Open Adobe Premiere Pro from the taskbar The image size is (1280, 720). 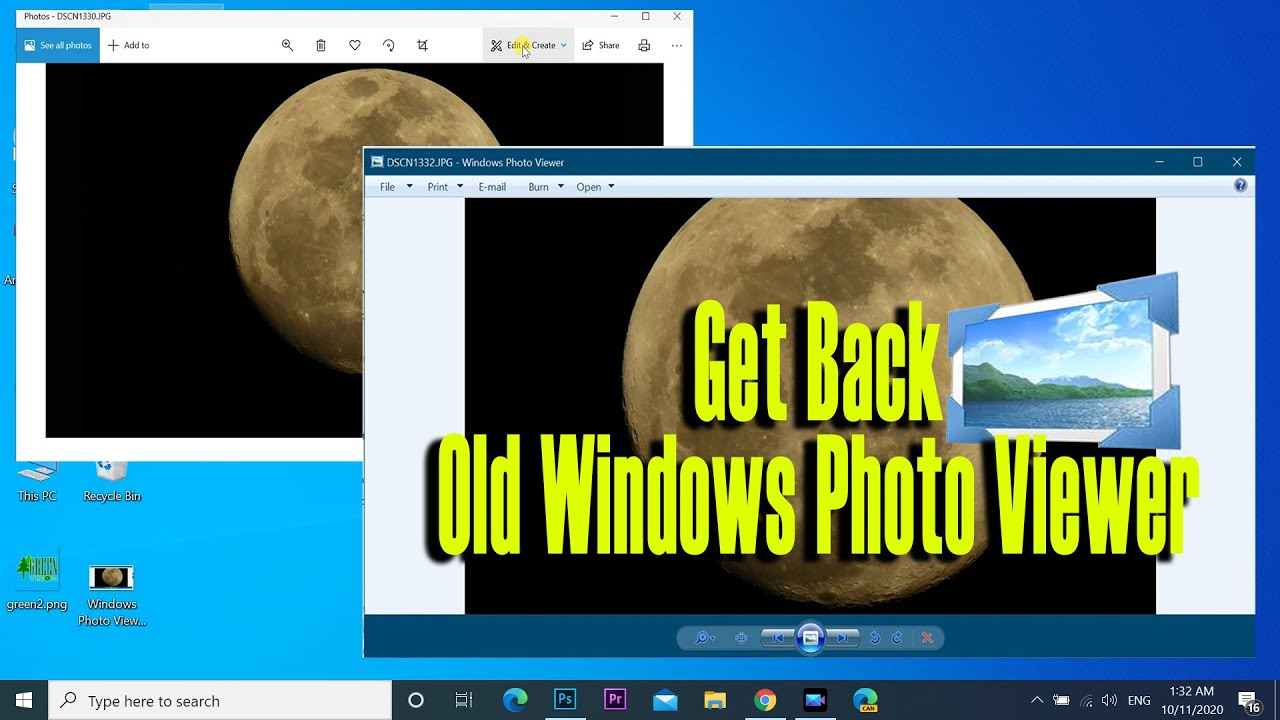[x=615, y=700]
